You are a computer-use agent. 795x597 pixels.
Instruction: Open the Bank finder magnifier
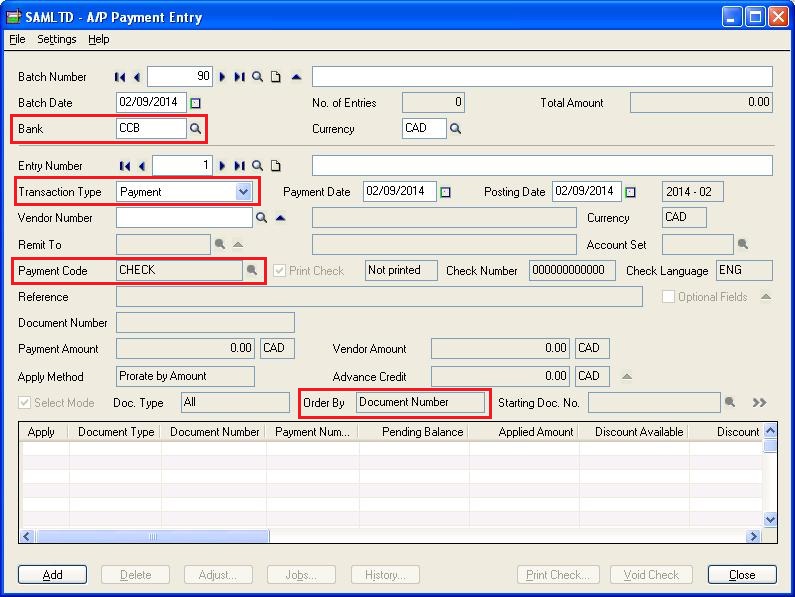[195, 128]
